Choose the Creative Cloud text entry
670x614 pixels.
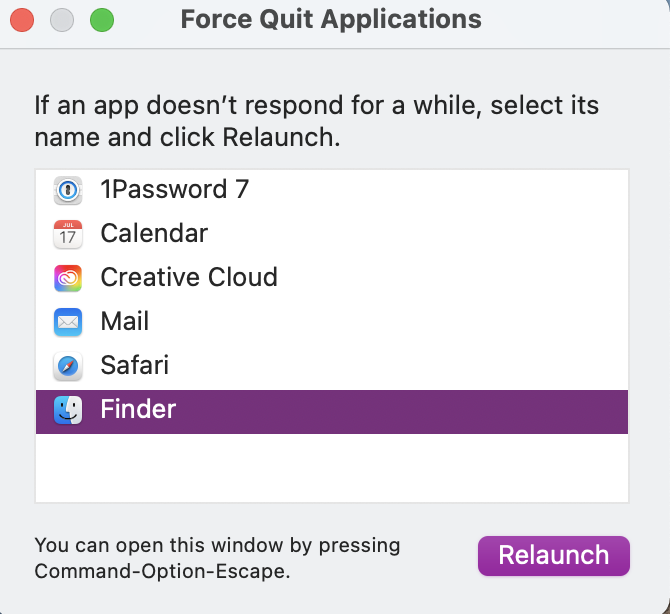pos(189,278)
